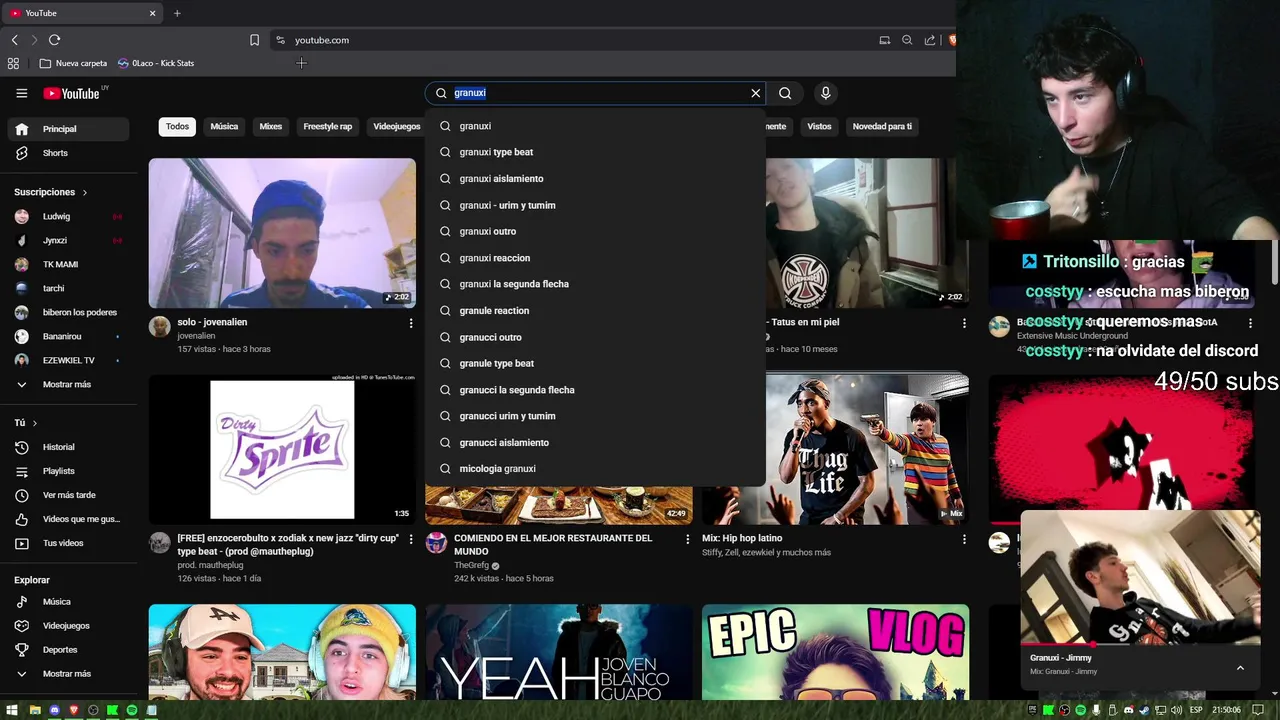Open the 0Laco - Kick Stats bookmark
This screenshot has height=720, width=1280.
[156, 63]
